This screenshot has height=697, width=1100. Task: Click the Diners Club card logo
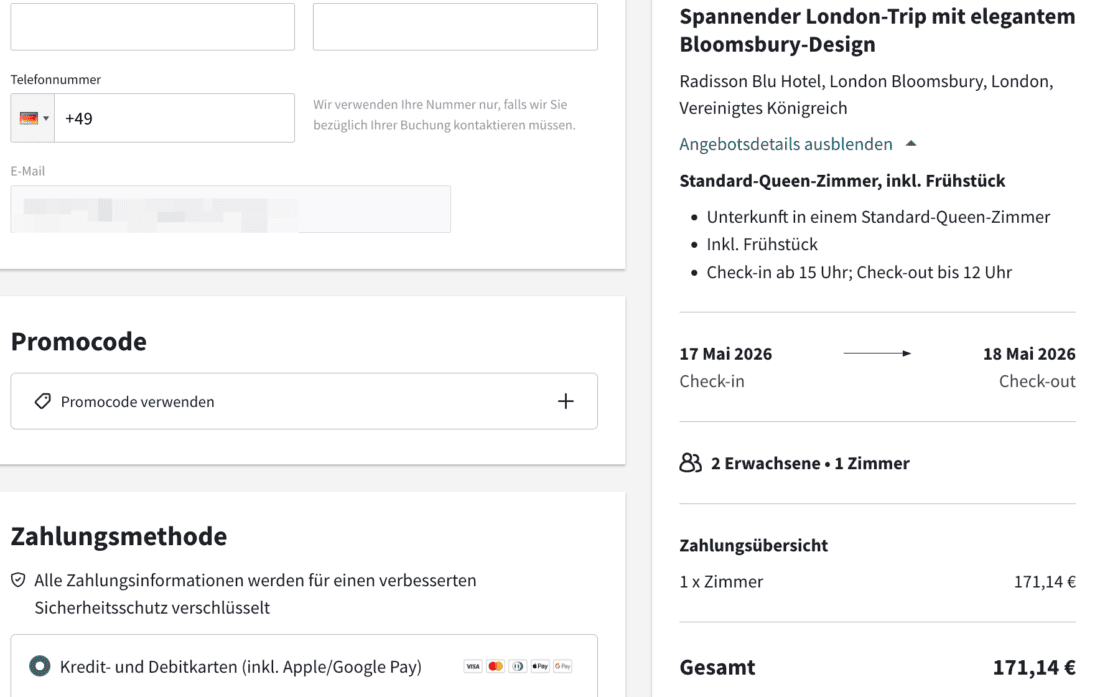pyautogui.click(x=518, y=666)
